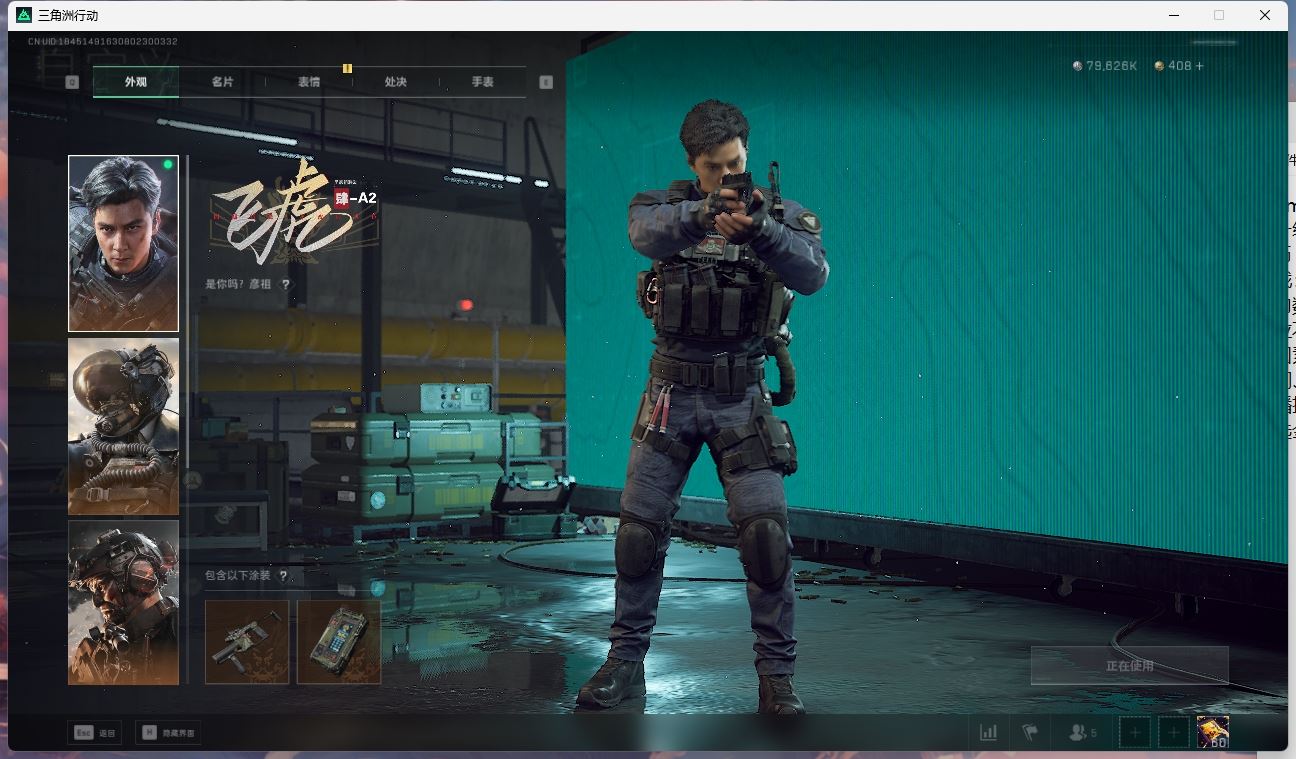
Task: Click the flag icon in bottom bar
Action: click(x=1030, y=733)
